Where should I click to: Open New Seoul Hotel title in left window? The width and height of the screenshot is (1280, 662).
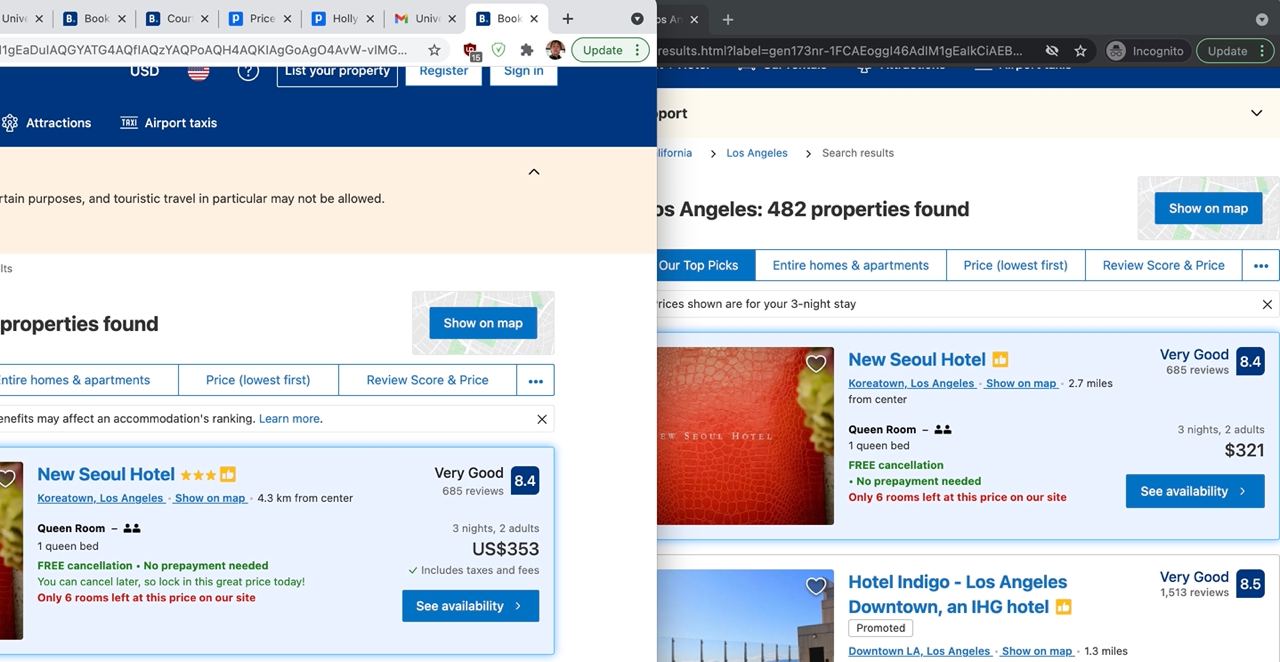tap(106, 474)
